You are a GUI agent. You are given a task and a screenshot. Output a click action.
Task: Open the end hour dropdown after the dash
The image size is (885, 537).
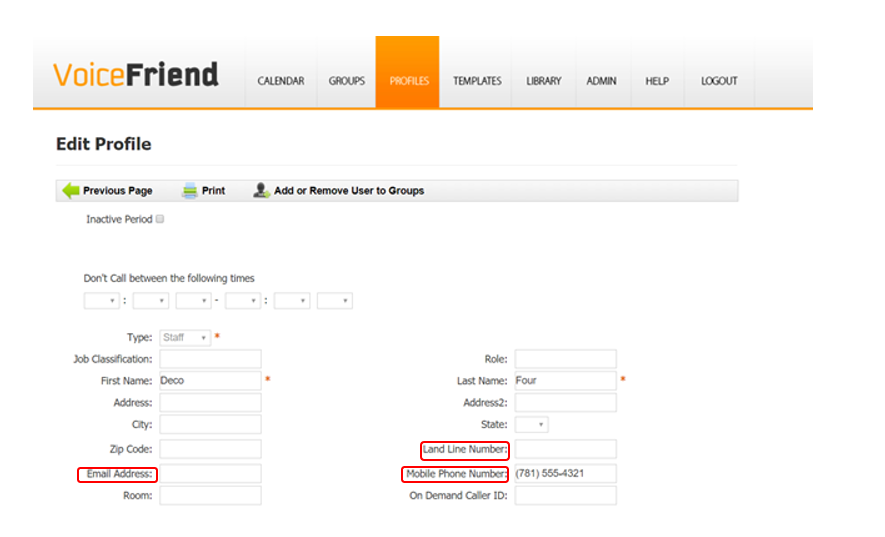[243, 300]
